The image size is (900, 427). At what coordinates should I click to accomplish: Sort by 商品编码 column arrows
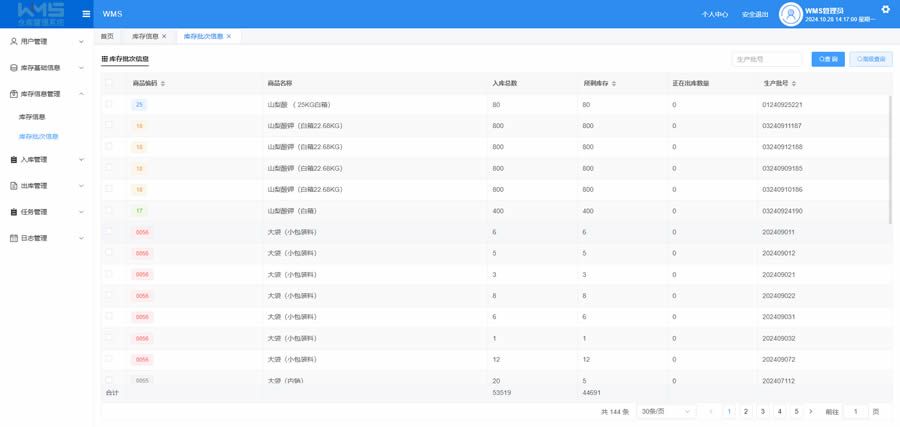[x=163, y=84]
